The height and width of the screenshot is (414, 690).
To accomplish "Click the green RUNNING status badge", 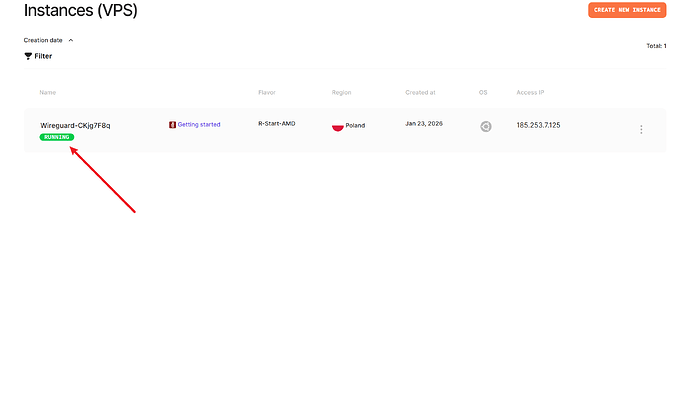I will click(x=57, y=137).
